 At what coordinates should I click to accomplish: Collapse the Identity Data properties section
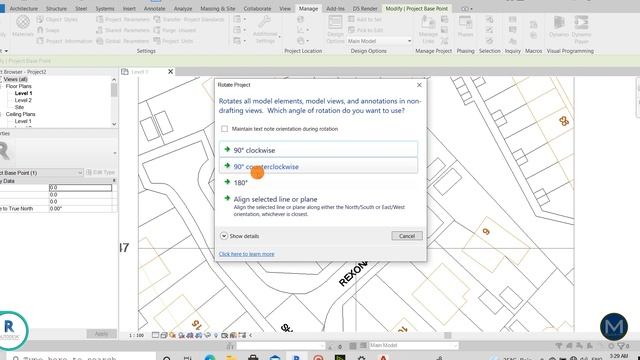(x=114, y=180)
